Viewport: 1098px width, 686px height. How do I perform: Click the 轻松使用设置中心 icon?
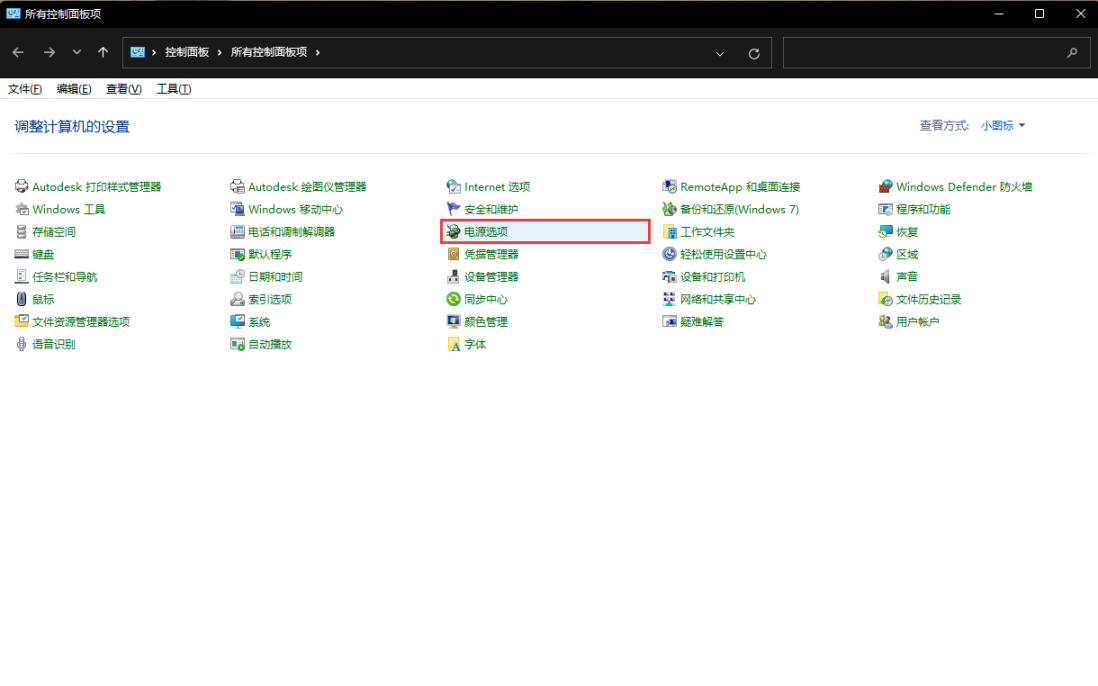(669, 254)
